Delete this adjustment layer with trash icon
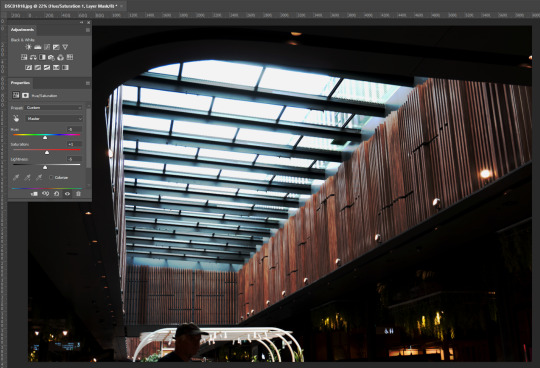 pyautogui.click(x=78, y=194)
